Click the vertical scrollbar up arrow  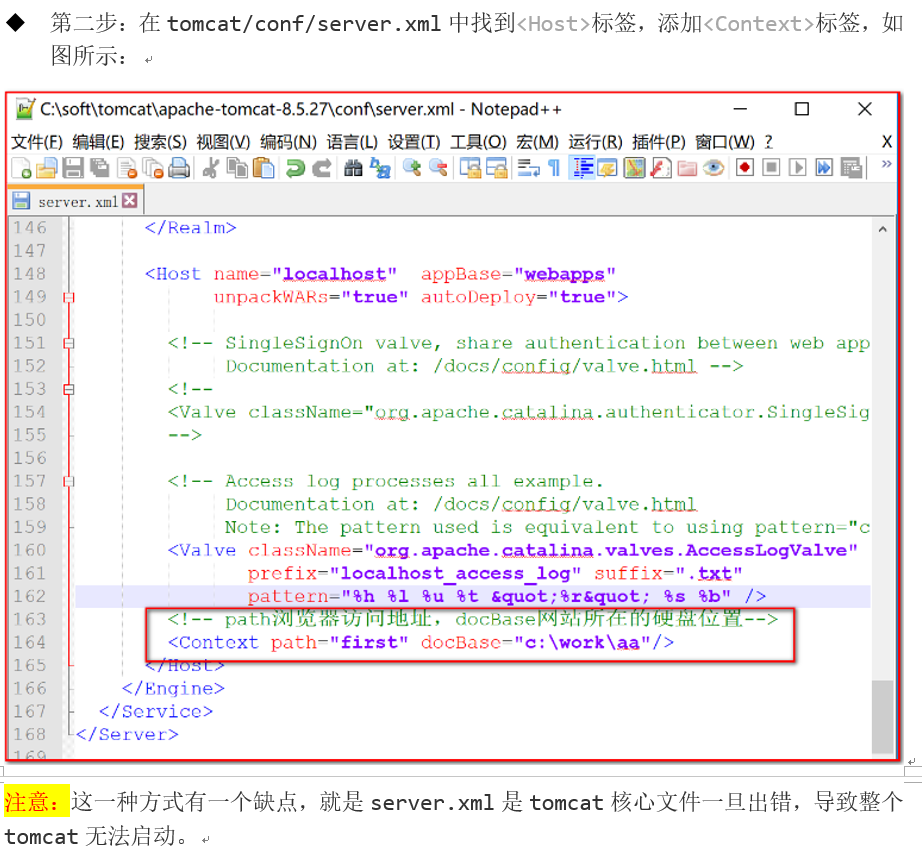click(x=883, y=229)
